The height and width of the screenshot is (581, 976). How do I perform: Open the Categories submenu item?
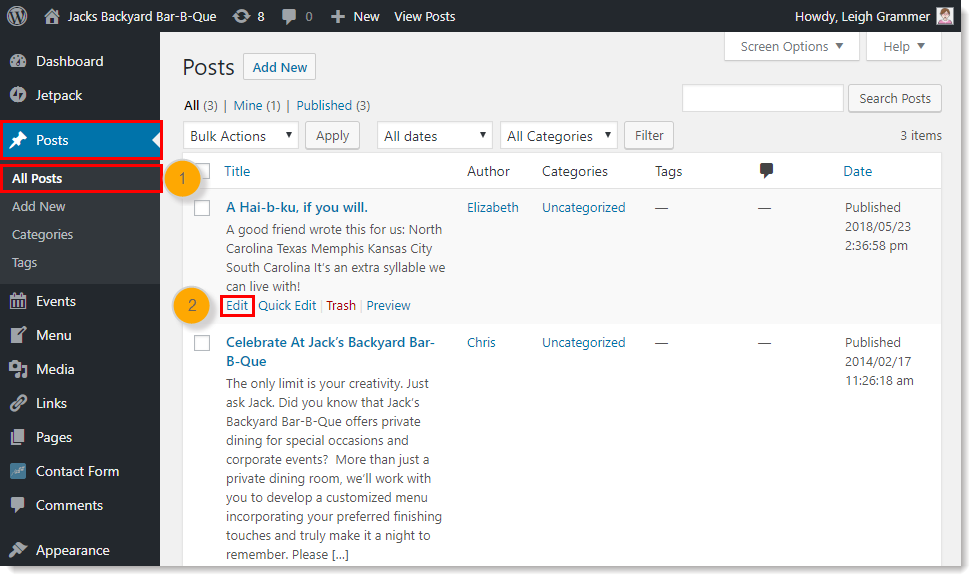(42, 235)
